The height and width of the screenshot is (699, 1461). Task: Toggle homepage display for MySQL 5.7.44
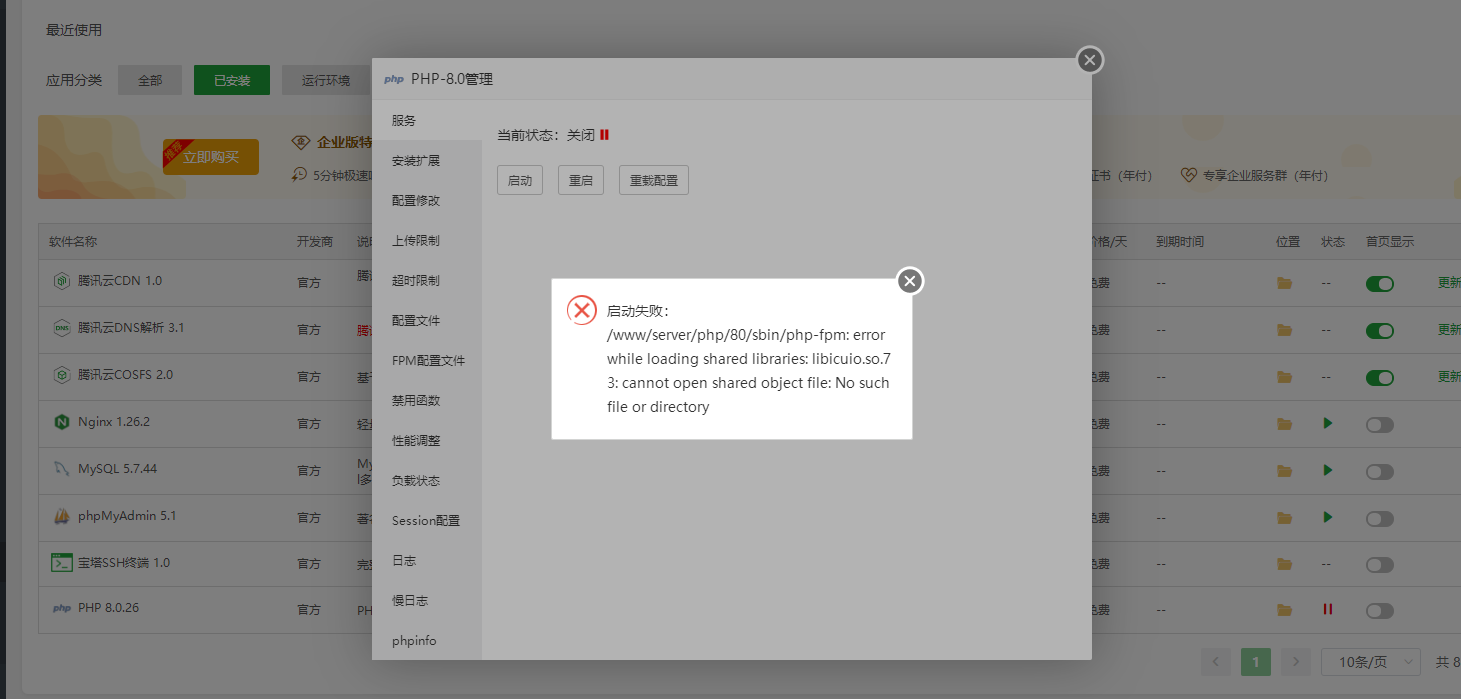1380,472
